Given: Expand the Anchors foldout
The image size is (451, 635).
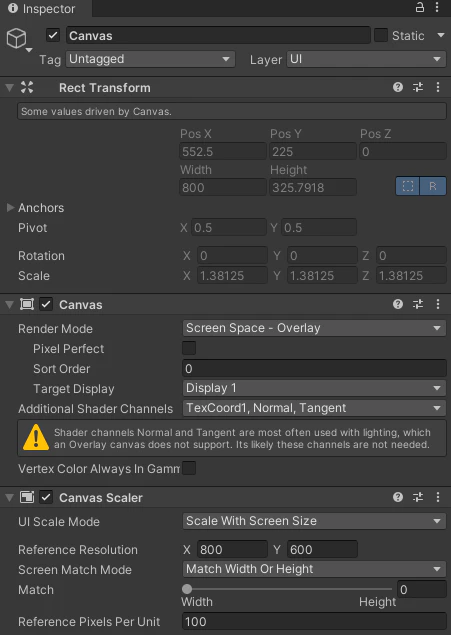Looking at the screenshot, I should (x=10, y=207).
